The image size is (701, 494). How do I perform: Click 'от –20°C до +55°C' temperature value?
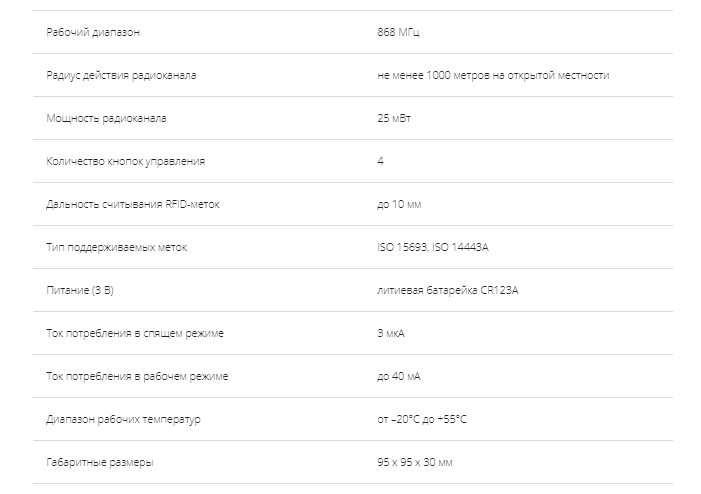point(422,419)
